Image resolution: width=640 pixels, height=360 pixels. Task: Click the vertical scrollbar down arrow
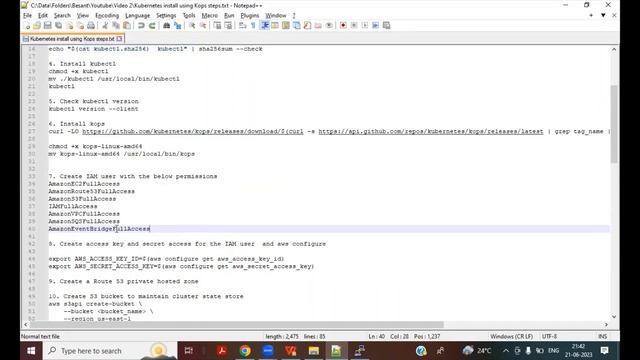614,317
